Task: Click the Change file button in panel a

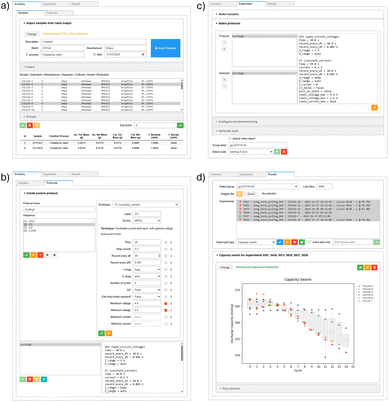Action: point(32,34)
